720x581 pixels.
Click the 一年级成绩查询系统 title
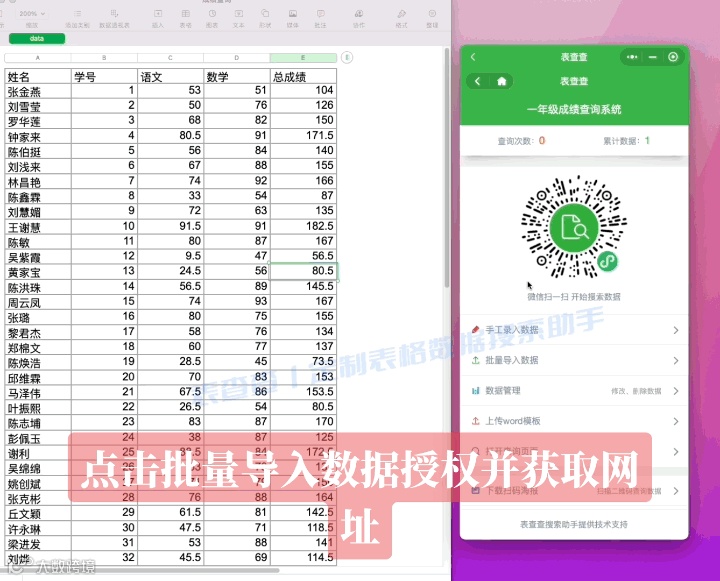[x=574, y=109]
